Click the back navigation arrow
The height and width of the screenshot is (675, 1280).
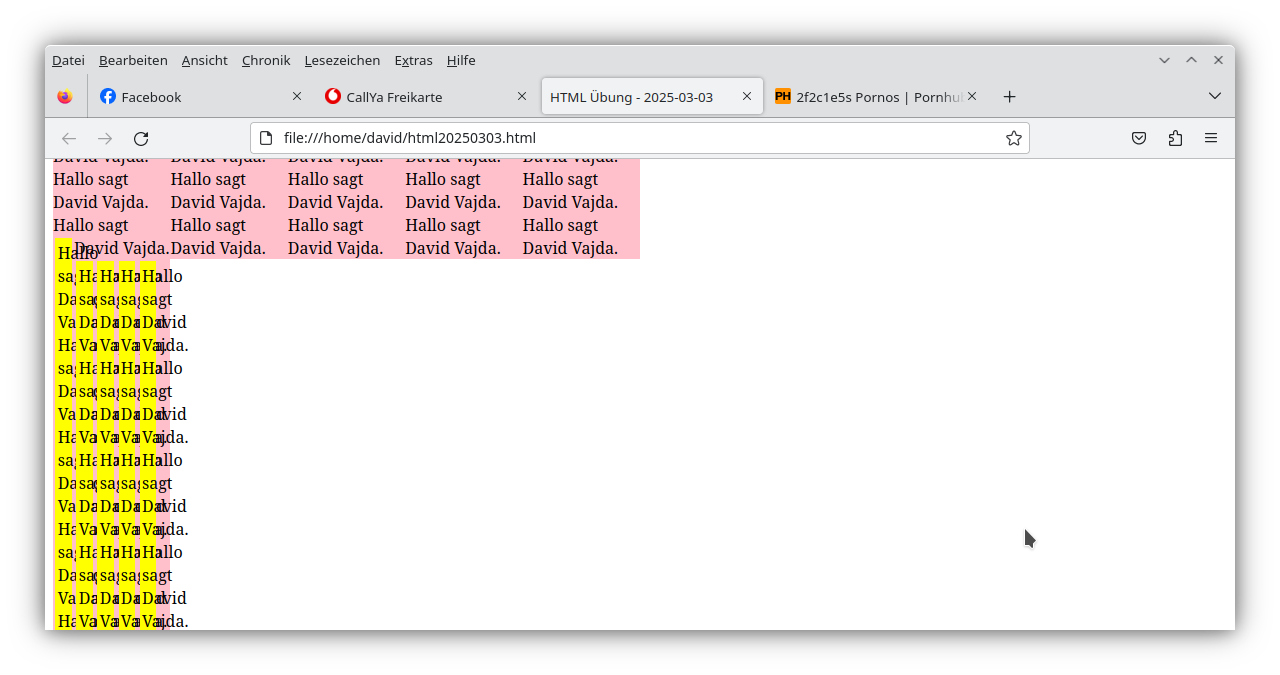pyautogui.click(x=69, y=138)
